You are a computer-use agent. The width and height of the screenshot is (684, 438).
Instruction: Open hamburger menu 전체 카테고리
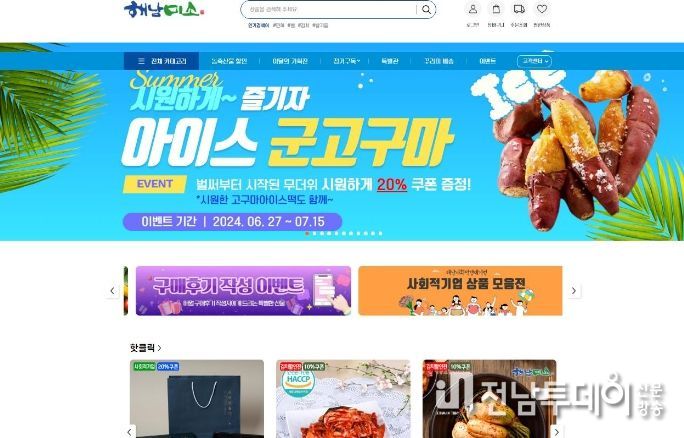pos(161,61)
